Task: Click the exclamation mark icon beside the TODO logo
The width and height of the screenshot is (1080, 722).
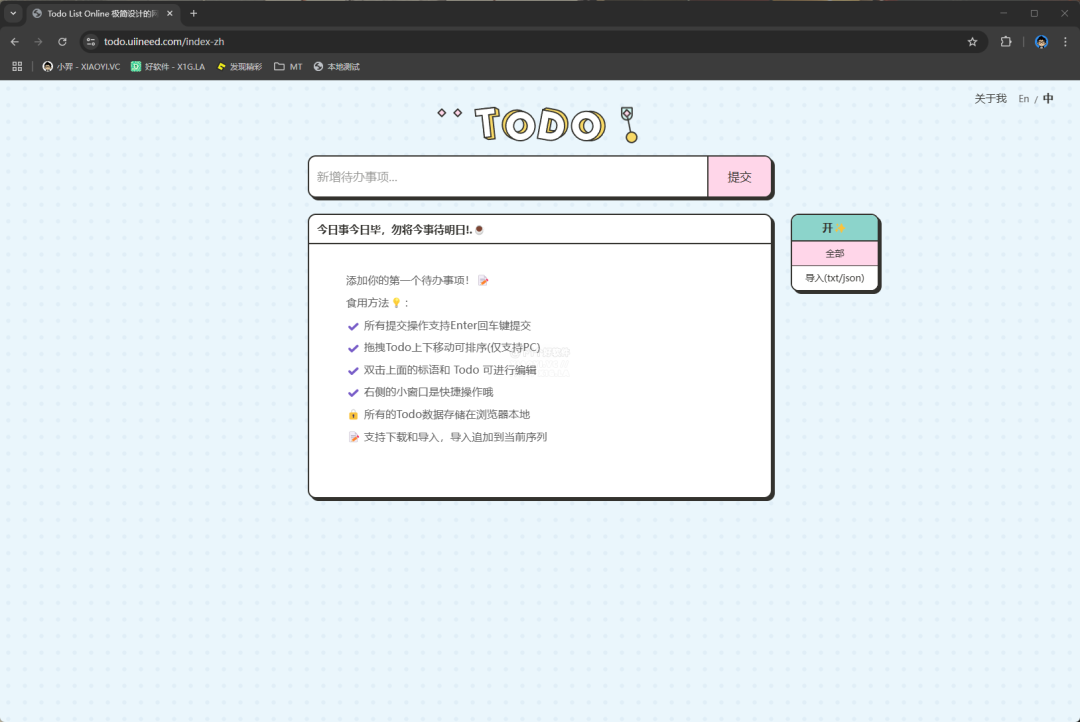Action: tap(629, 125)
